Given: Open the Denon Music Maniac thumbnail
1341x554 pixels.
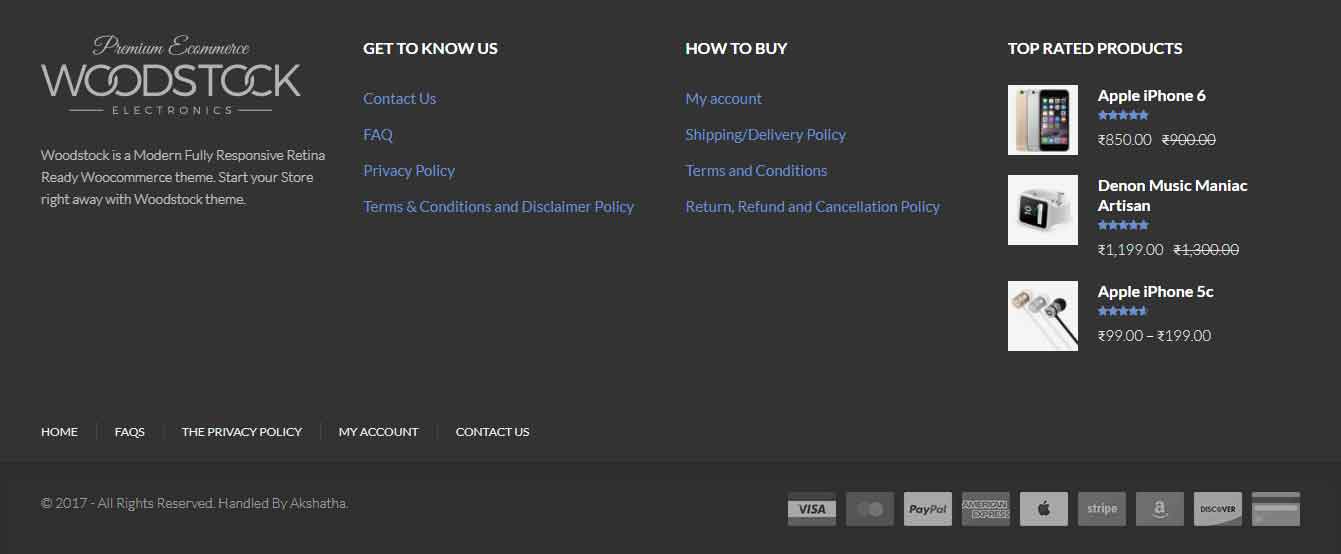Looking at the screenshot, I should [1042, 210].
